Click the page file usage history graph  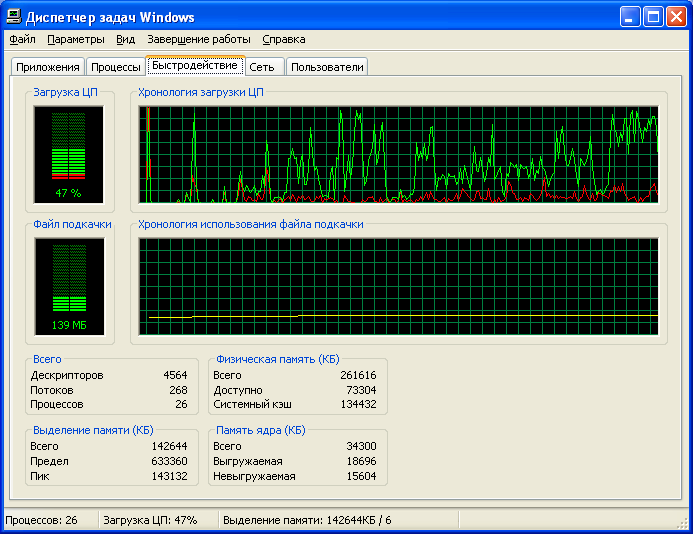[399, 286]
